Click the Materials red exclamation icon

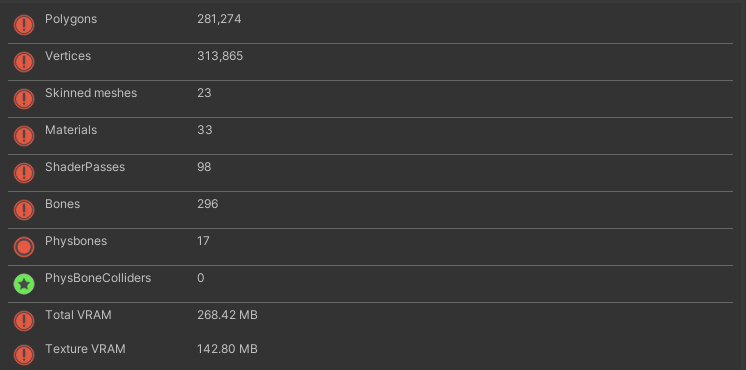(24, 136)
